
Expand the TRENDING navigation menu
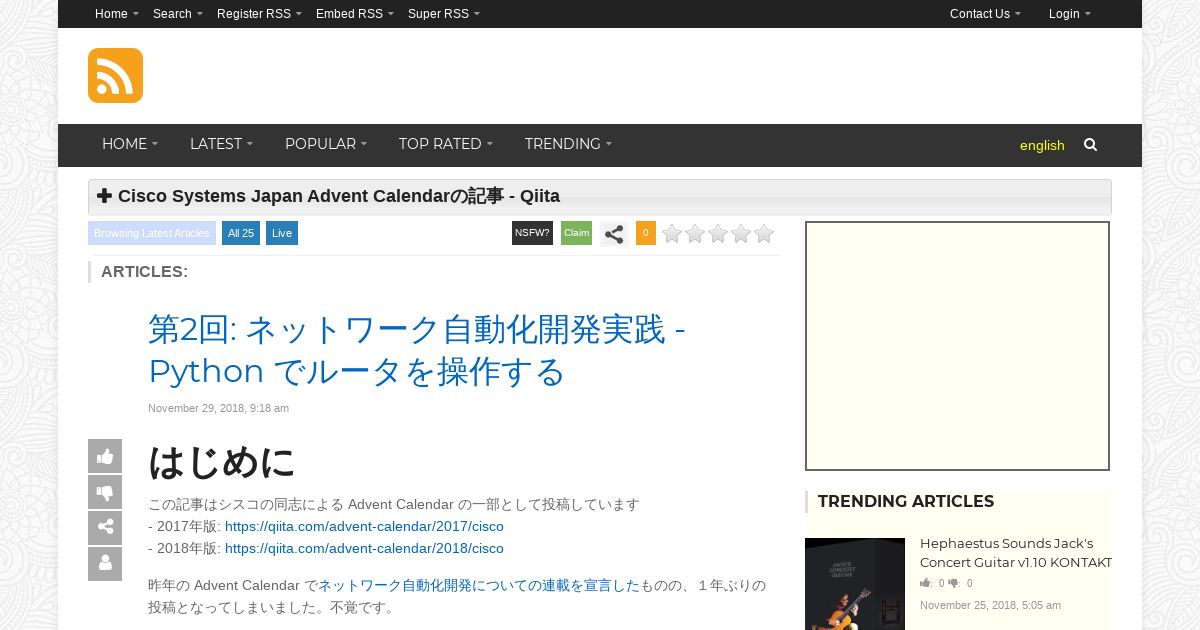[x=568, y=144]
